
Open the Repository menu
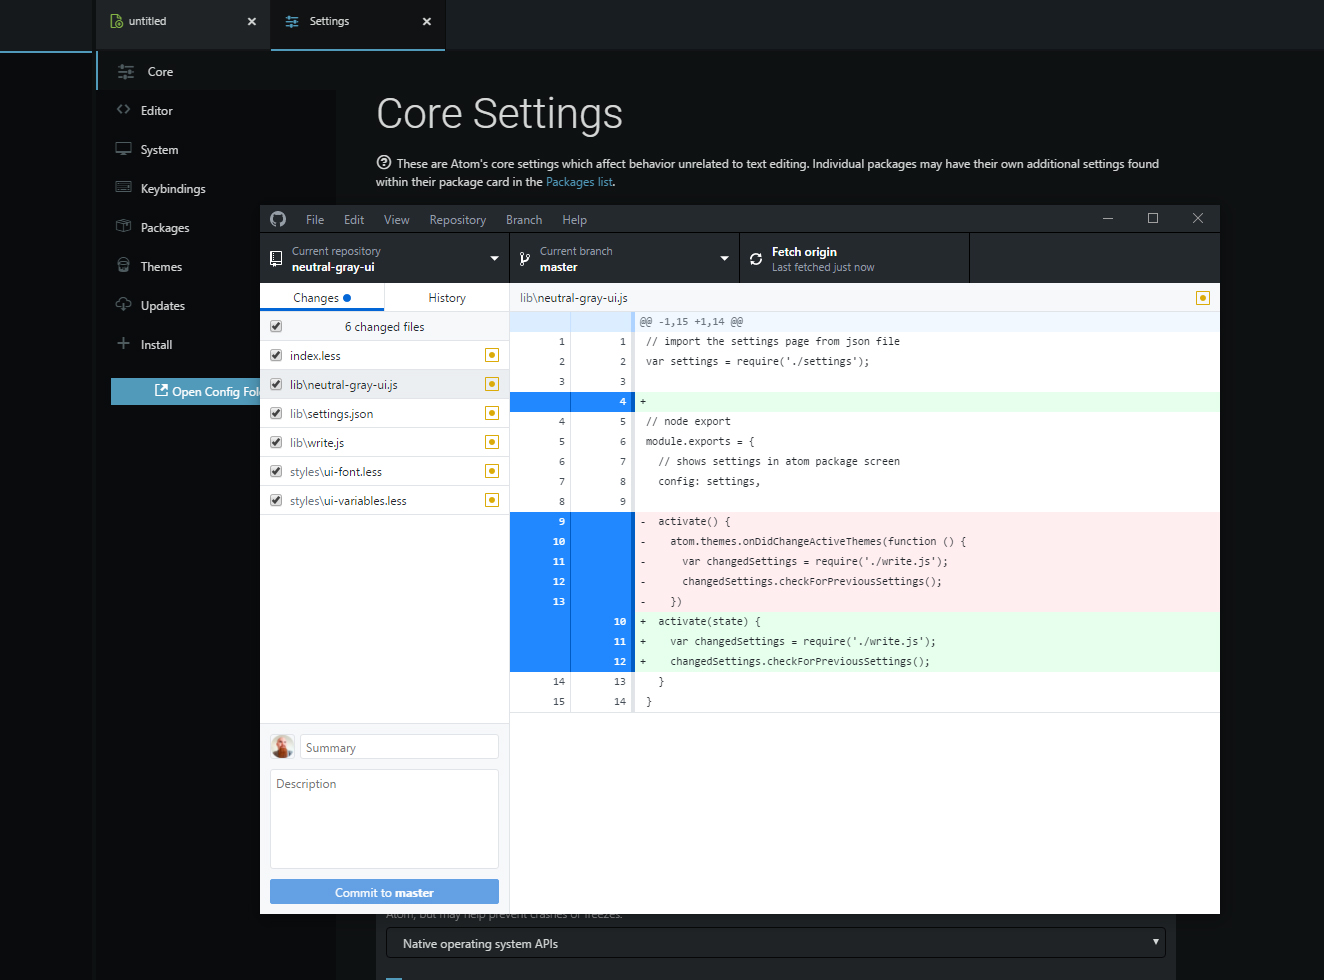click(457, 219)
